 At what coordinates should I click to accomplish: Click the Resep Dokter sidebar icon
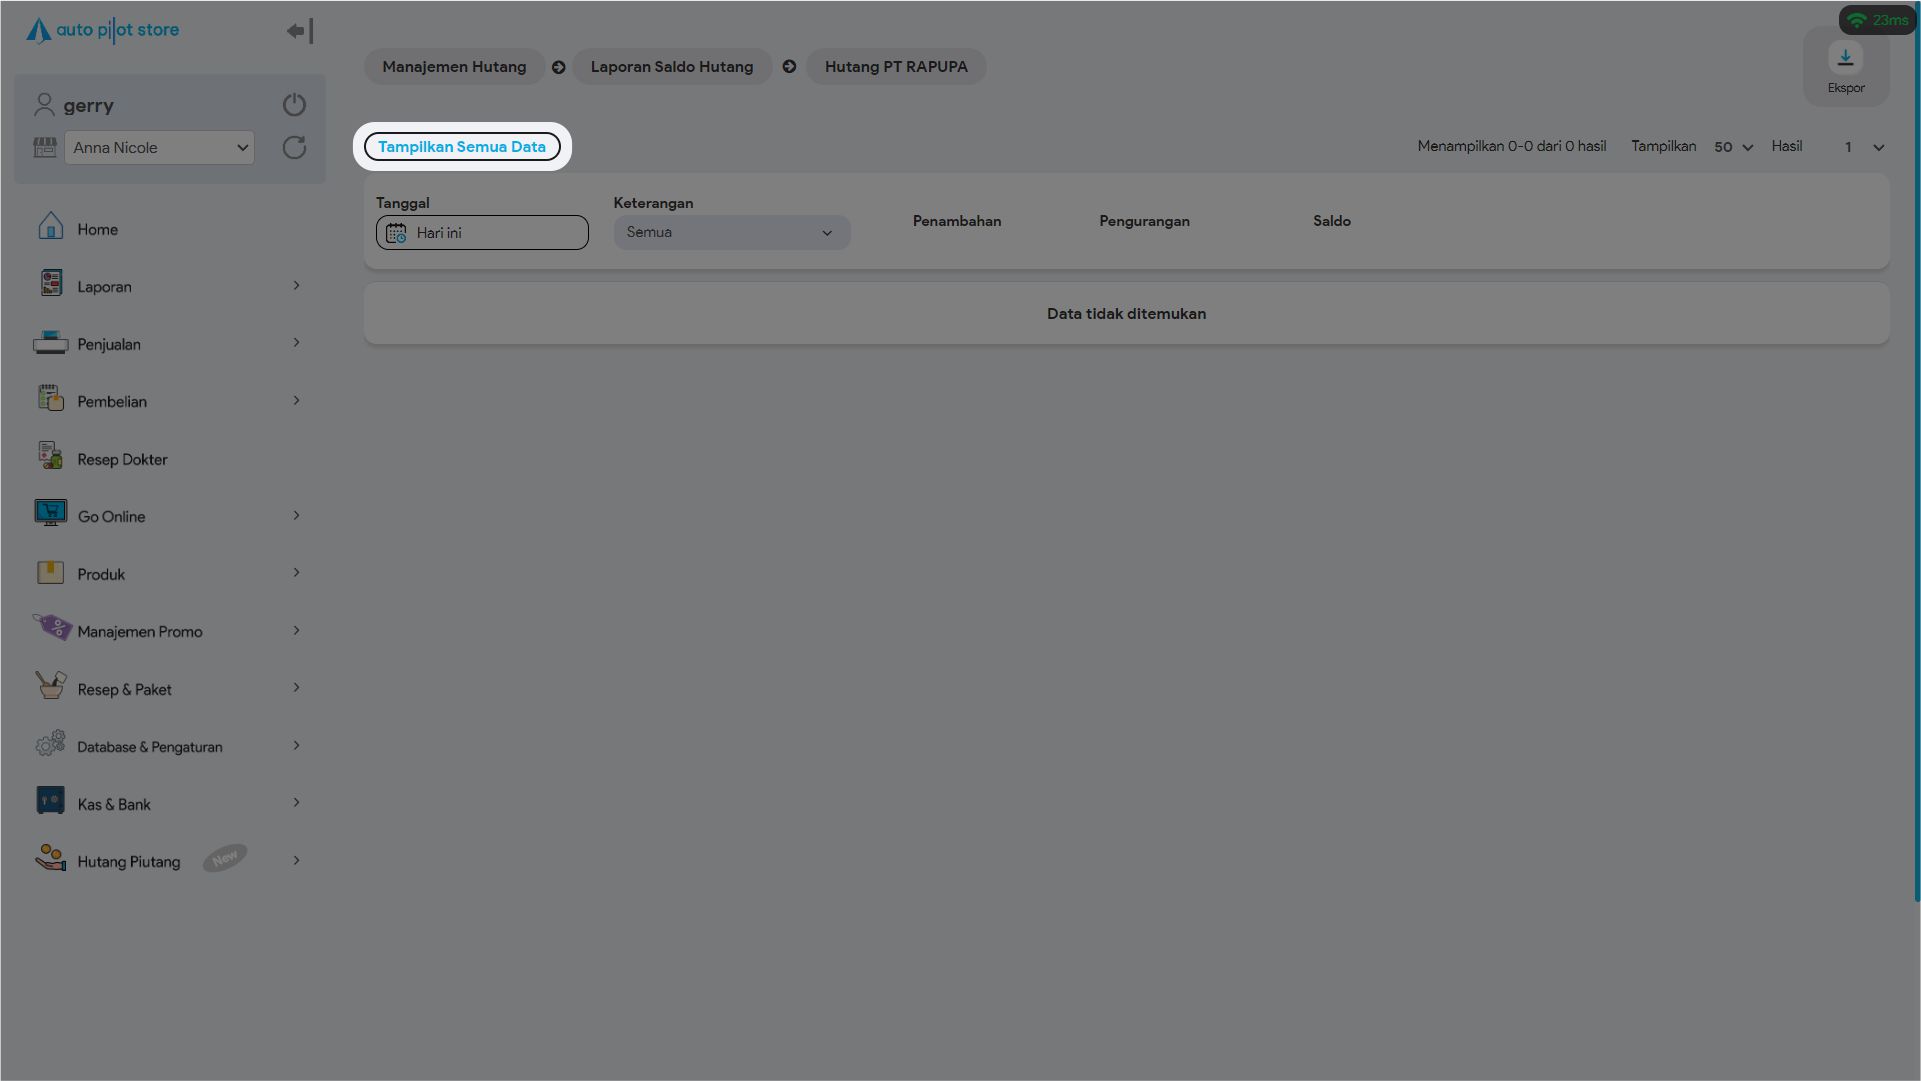50,457
